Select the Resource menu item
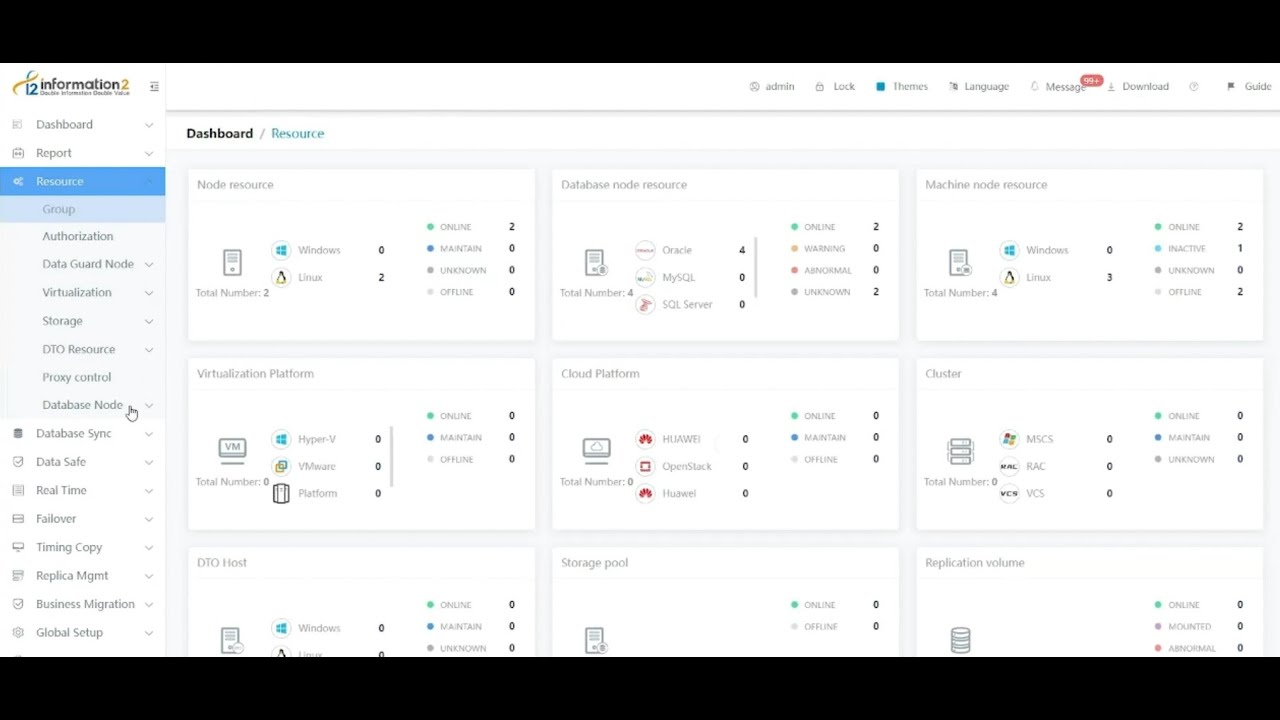The image size is (1280, 720). pos(82,181)
